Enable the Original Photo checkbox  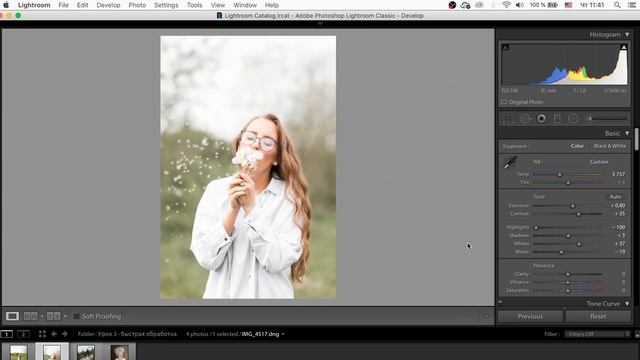click(504, 102)
